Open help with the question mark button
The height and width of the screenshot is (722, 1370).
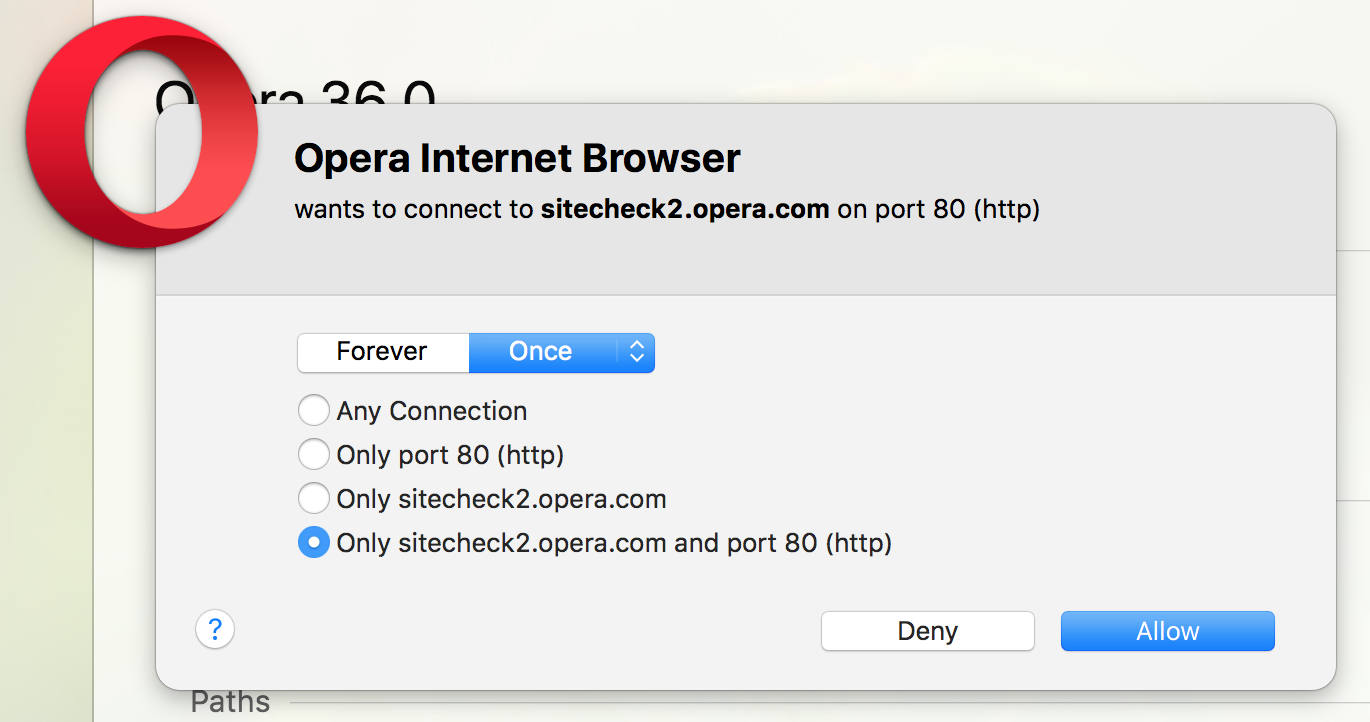[x=215, y=630]
